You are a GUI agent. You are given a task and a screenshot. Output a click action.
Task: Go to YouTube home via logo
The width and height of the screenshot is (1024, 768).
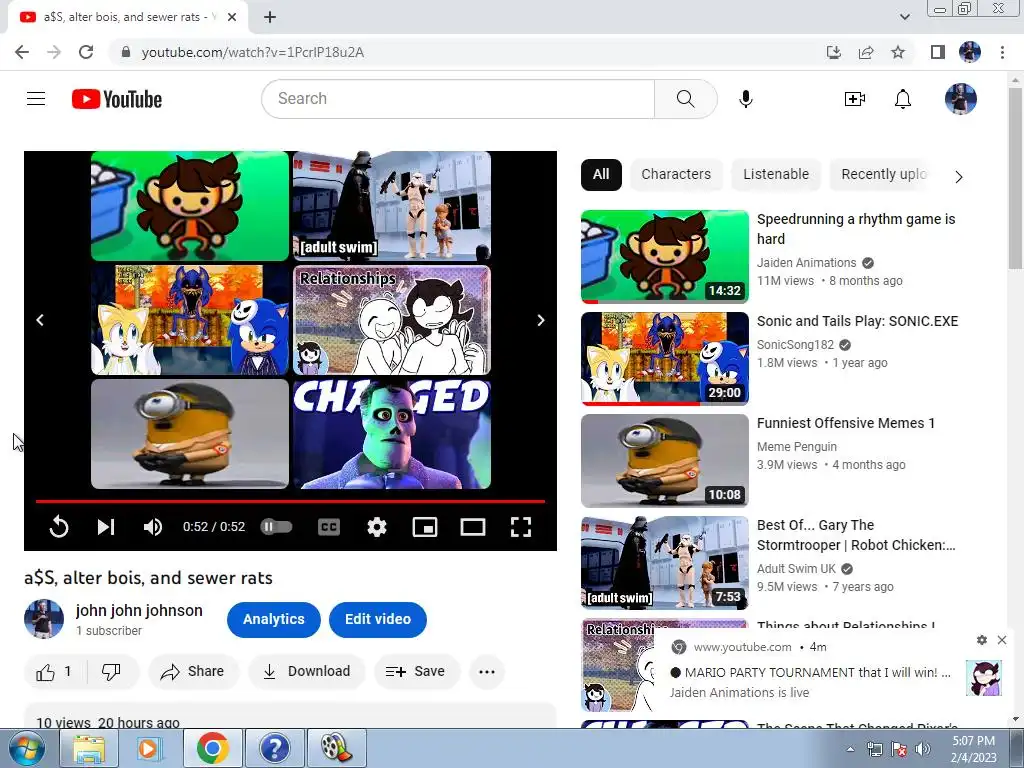point(117,99)
